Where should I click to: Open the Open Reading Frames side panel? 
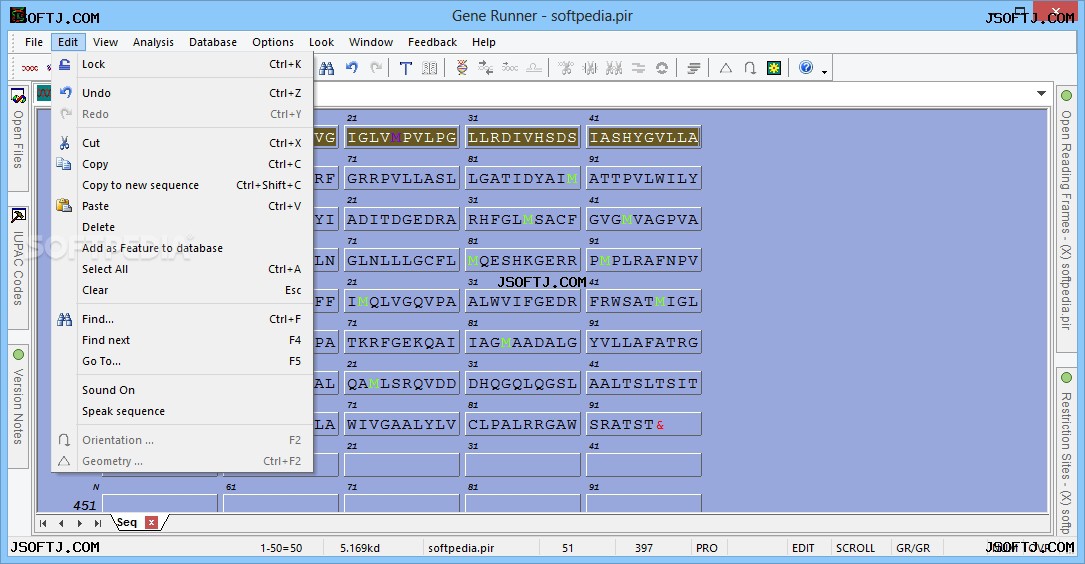click(x=1066, y=218)
